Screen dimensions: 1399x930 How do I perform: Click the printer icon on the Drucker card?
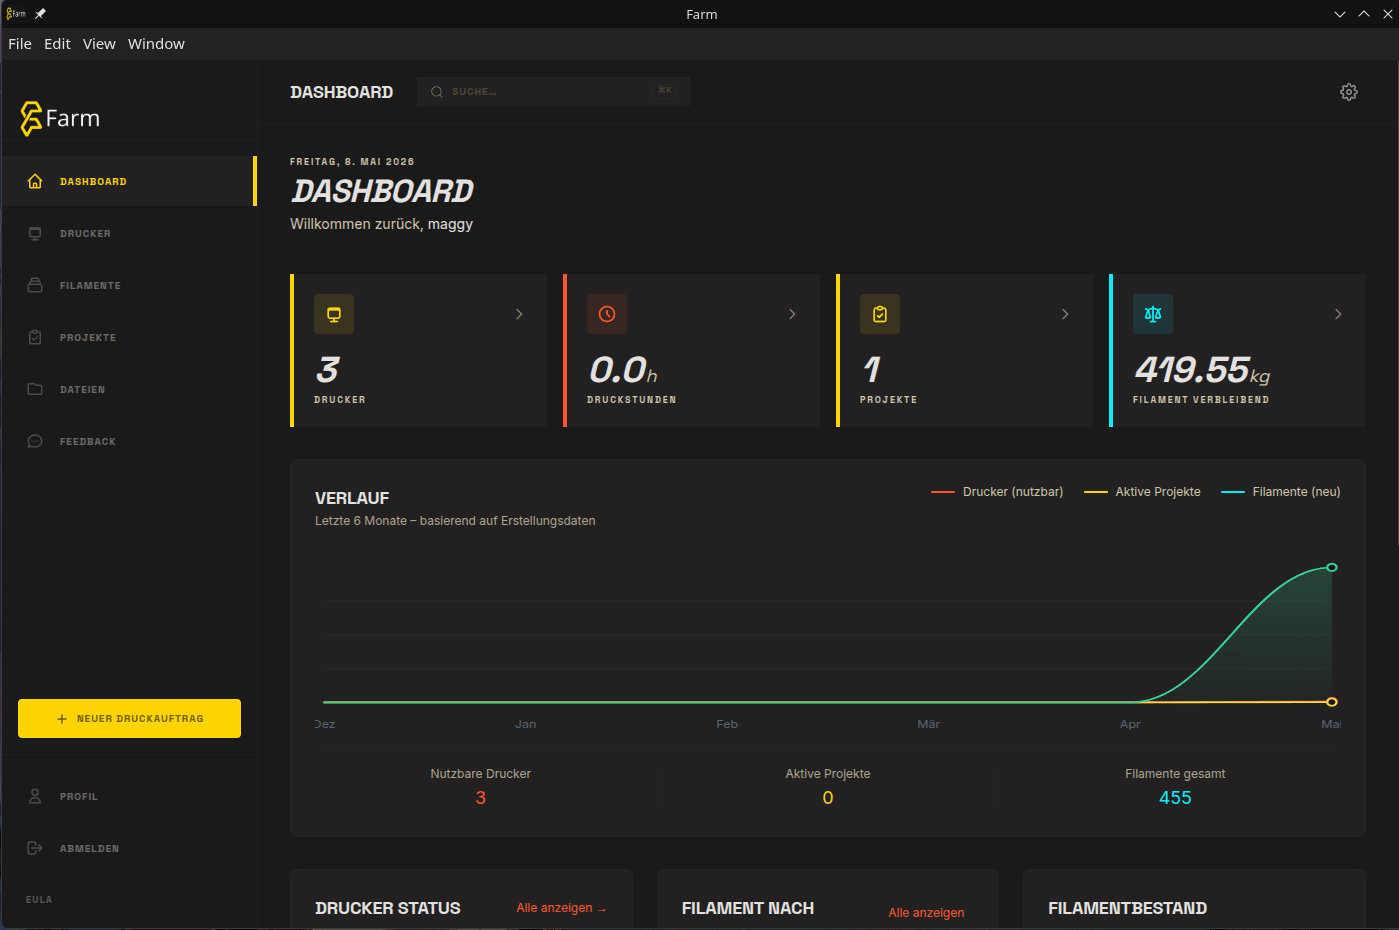[334, 314]
